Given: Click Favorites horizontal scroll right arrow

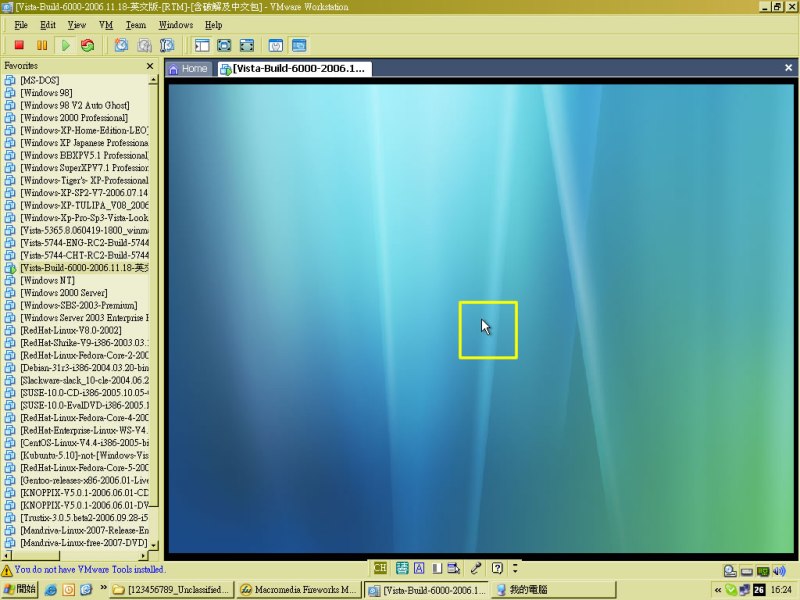Looking at the screenshot, I should (143, 555).
